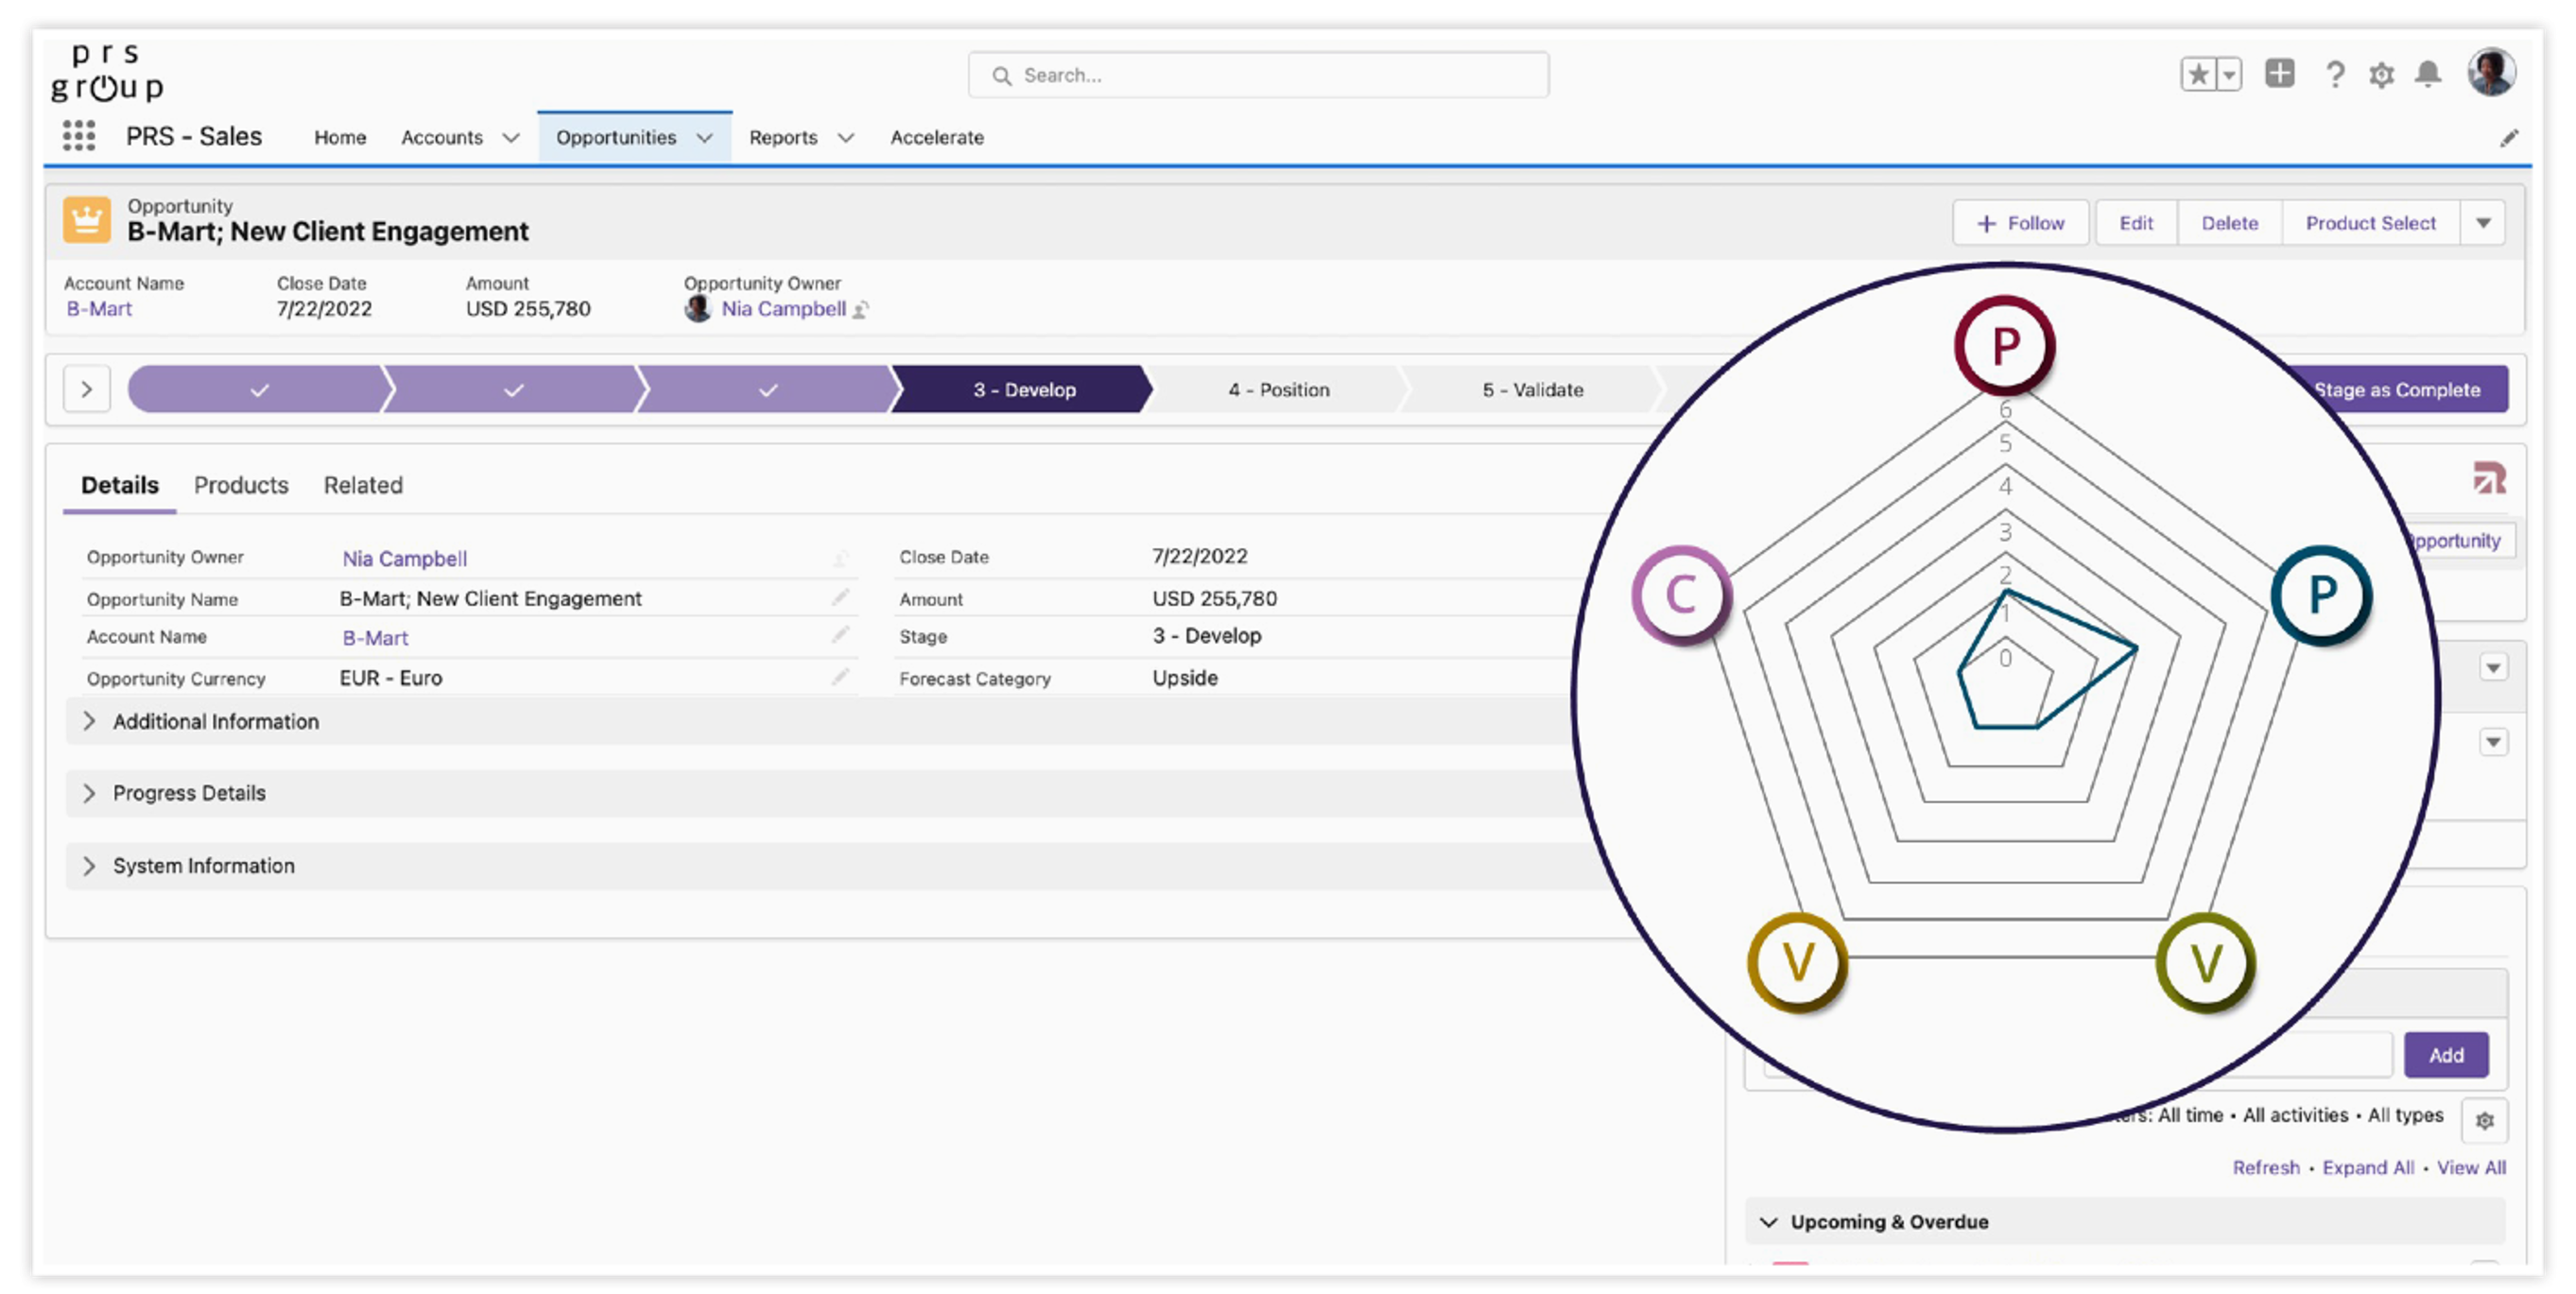
Task: Select the Related tab
Action: 362,486
